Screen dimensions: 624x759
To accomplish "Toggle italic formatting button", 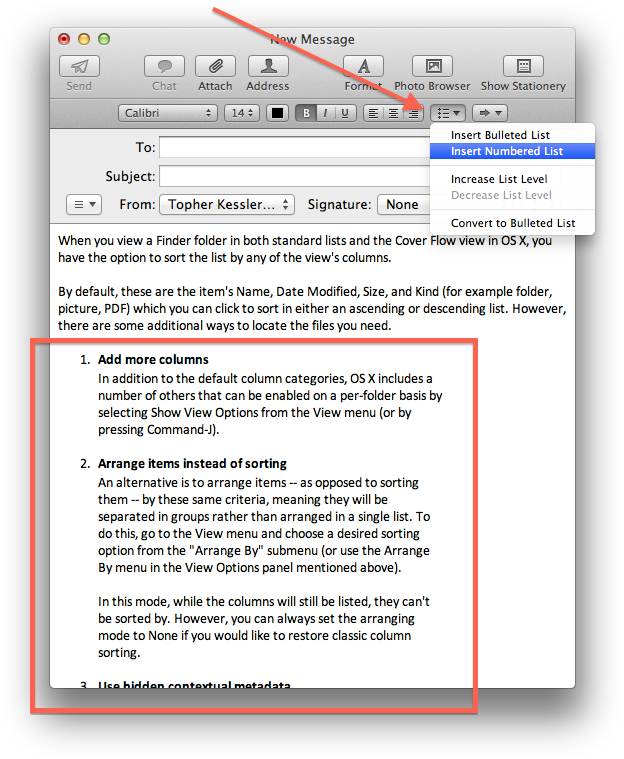I will coord(326,113).
